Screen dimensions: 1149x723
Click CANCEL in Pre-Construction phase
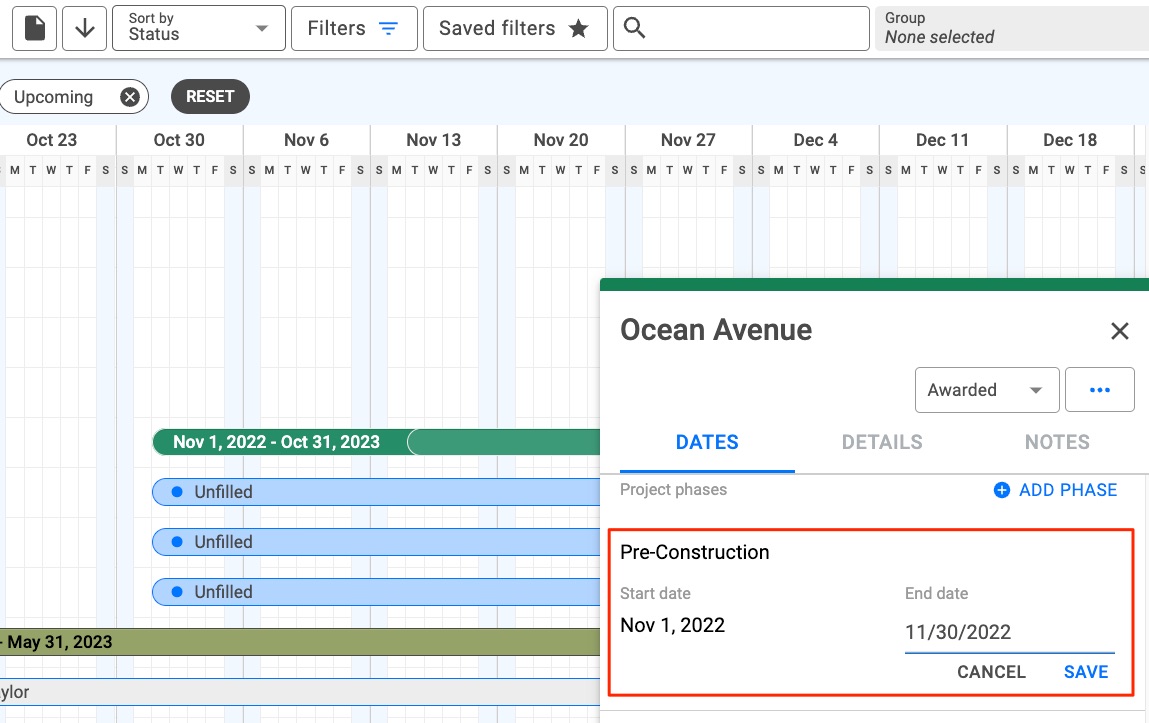991,672
